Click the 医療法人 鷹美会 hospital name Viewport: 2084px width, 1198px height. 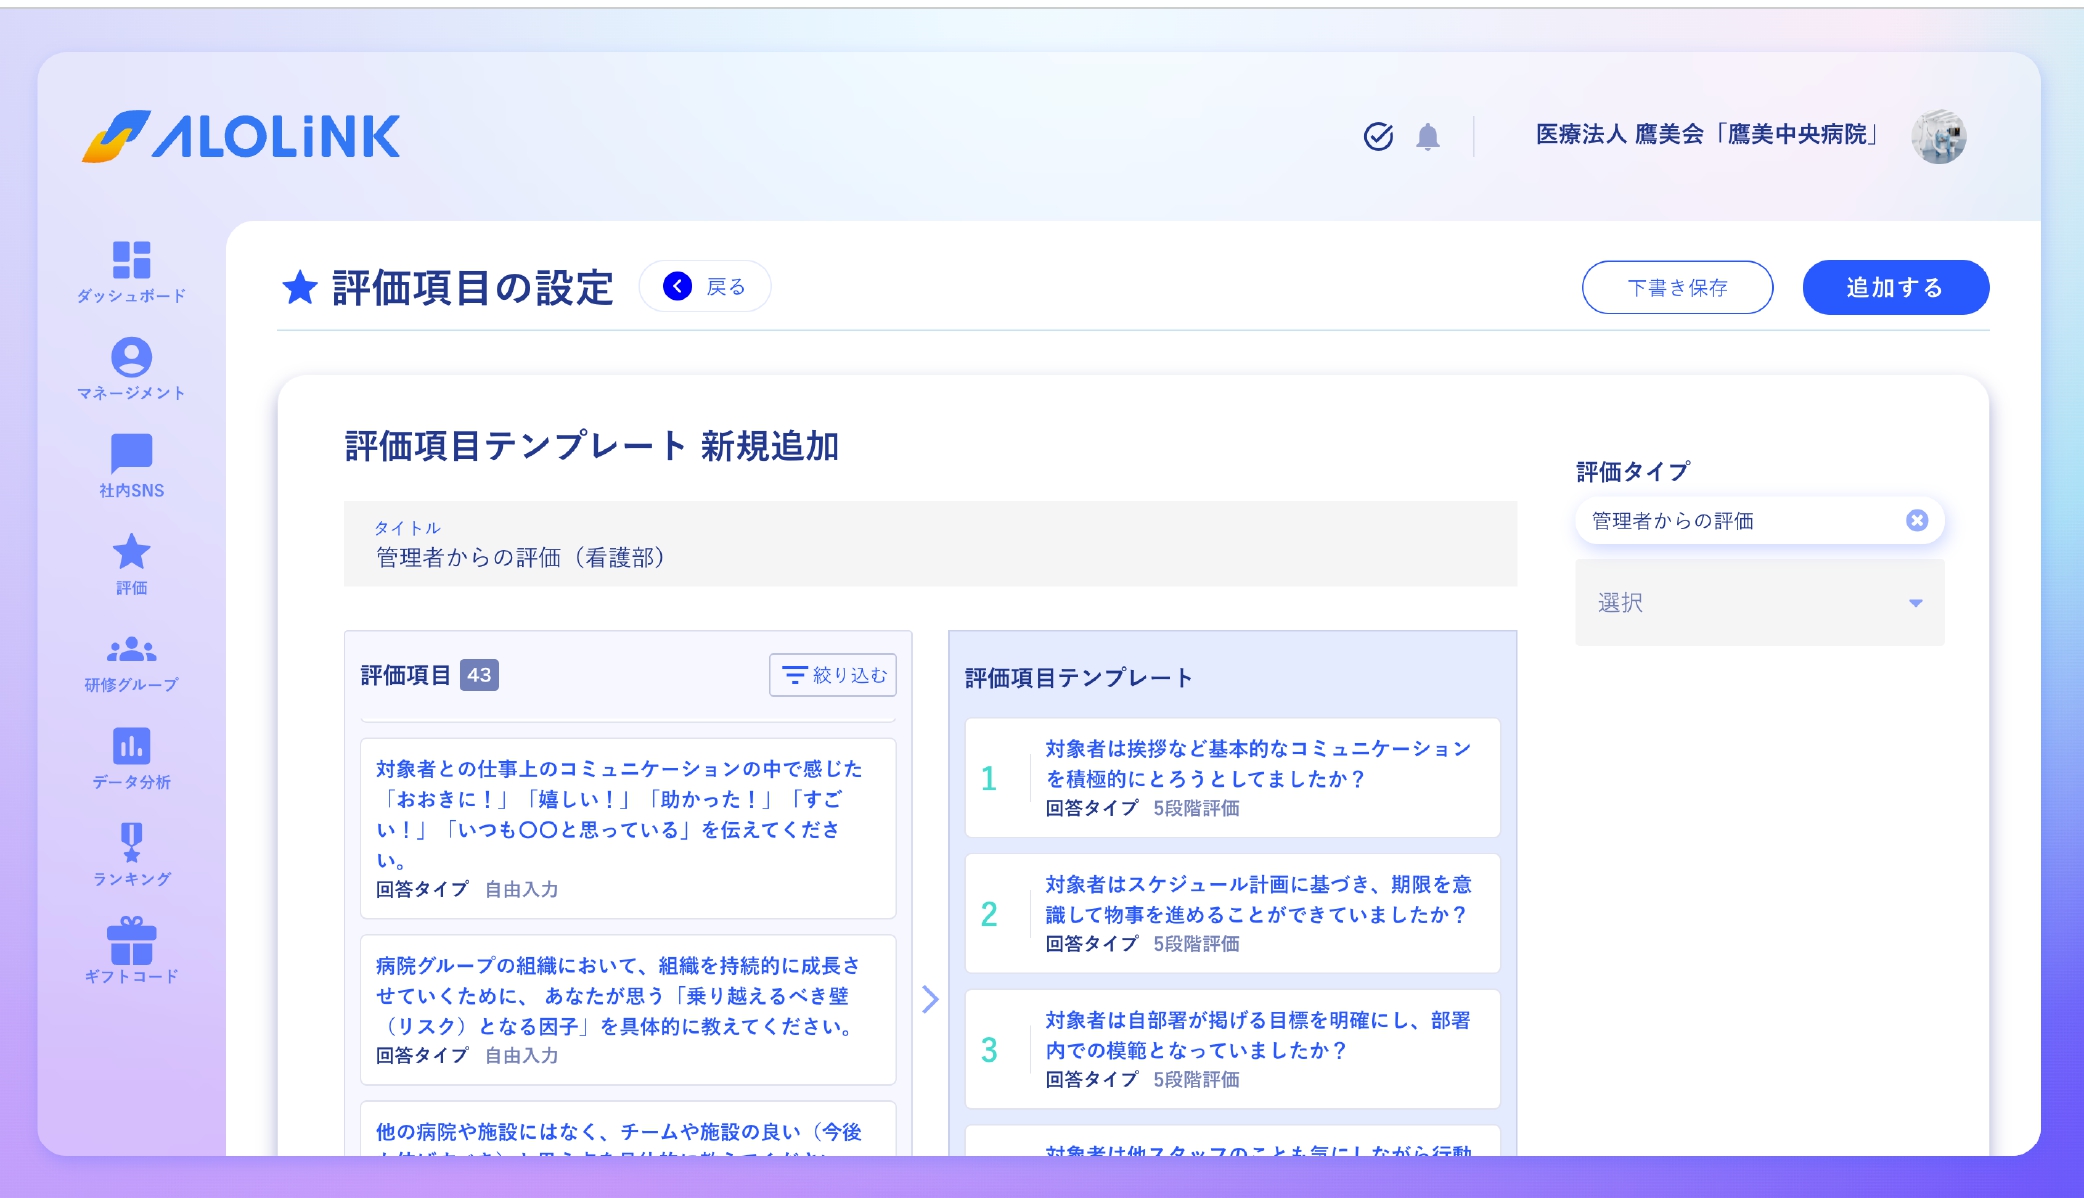pyautogui.click(x=1706, y=136)
